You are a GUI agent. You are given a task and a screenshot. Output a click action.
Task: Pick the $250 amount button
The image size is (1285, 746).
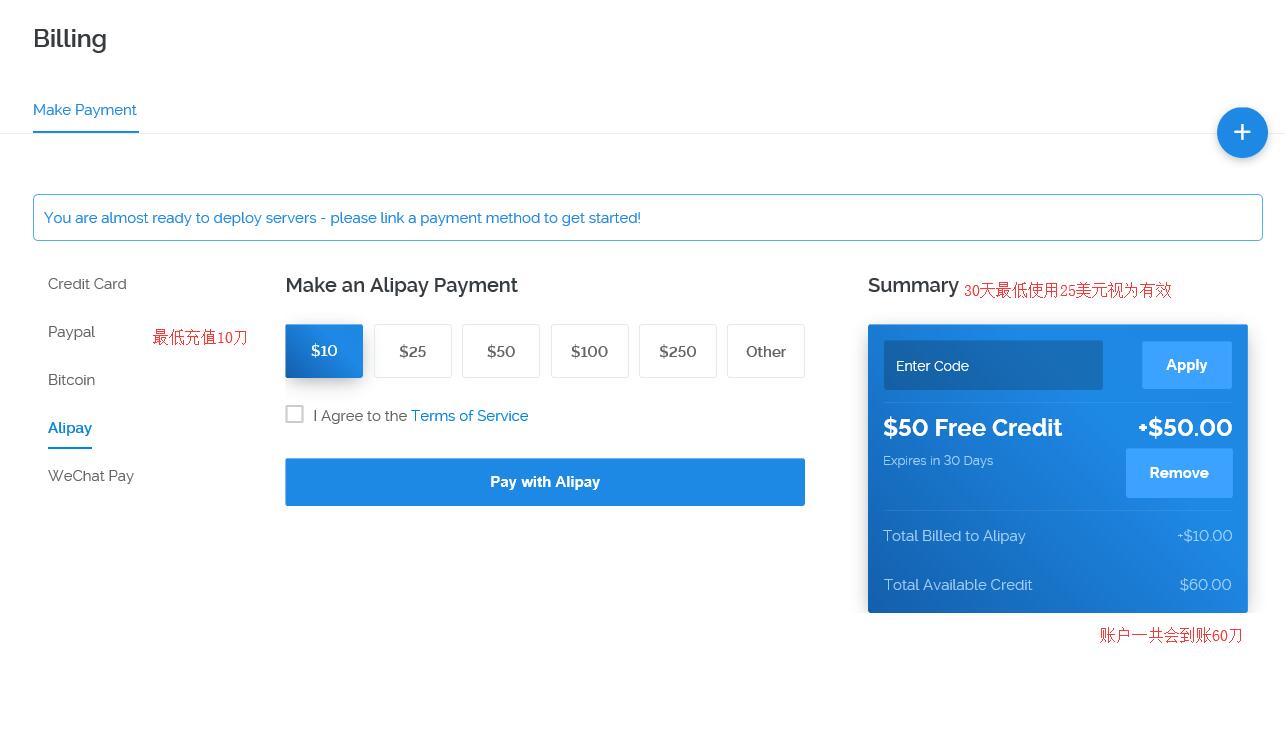pyautogui.click(x=678, y=351)
